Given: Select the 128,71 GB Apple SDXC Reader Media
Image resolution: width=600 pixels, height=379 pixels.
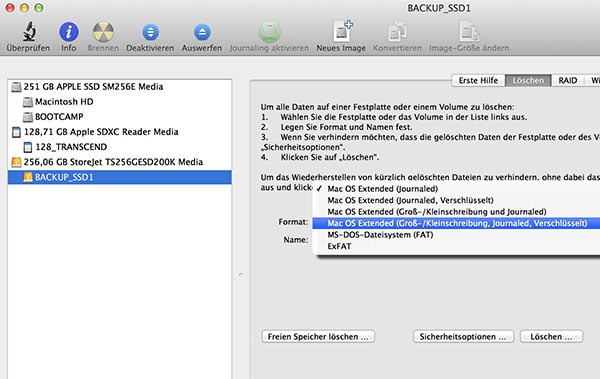Looking at the screenshot, I should pyautogui.click(x=119, y=132).
